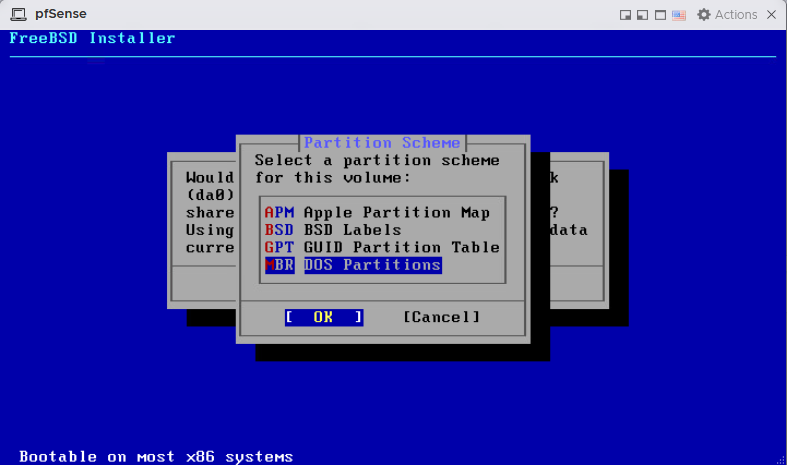Select APM Apple Partition Map scheme
The width and height of the screenshot is (787, 465).
point(377,212)
